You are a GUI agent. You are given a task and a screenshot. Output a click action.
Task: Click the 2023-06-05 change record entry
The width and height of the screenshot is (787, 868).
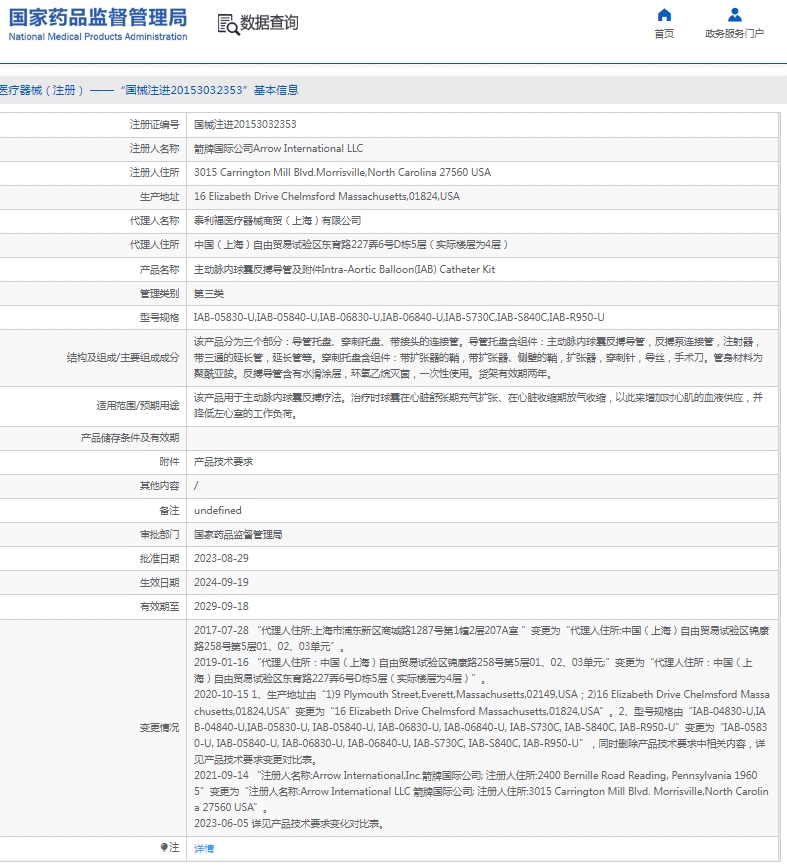point(289,824)
